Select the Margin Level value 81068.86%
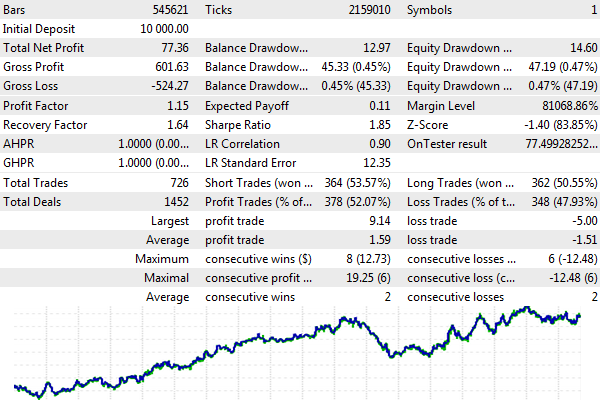 pos(570,106)
